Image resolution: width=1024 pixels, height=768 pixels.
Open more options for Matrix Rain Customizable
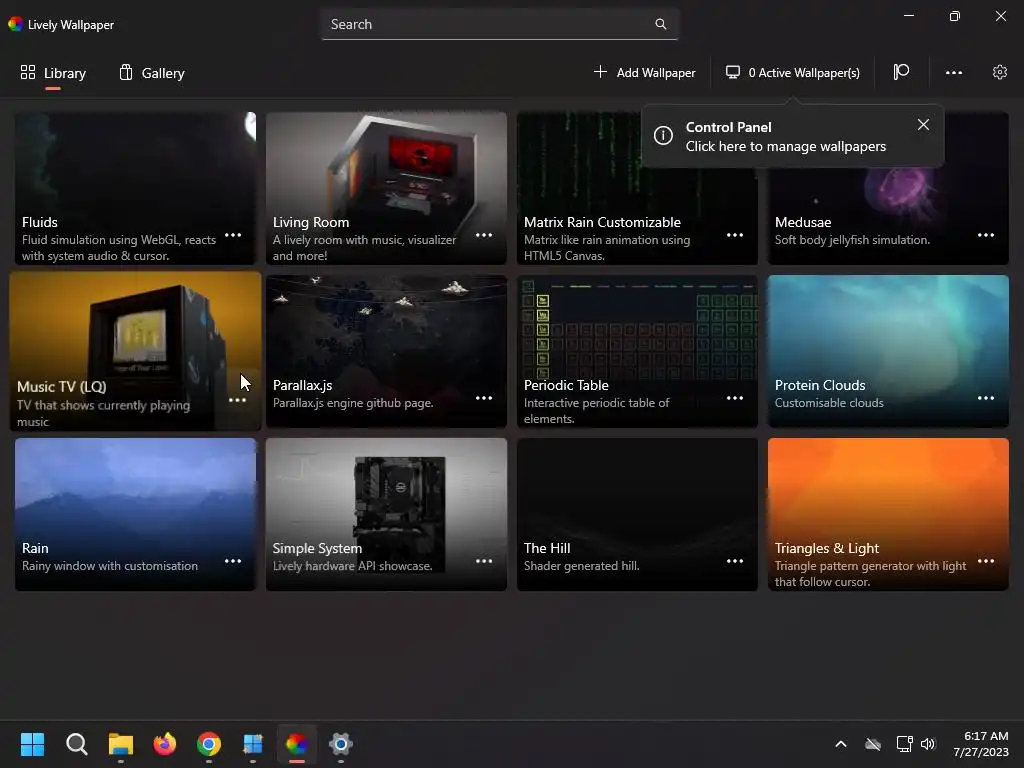tap(735, 235)
